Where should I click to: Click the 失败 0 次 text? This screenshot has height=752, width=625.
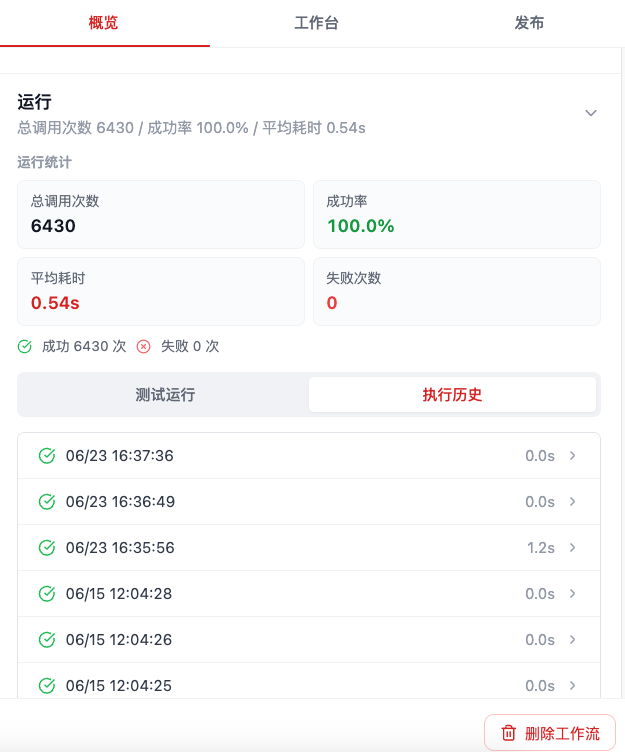tap(190, 346)
